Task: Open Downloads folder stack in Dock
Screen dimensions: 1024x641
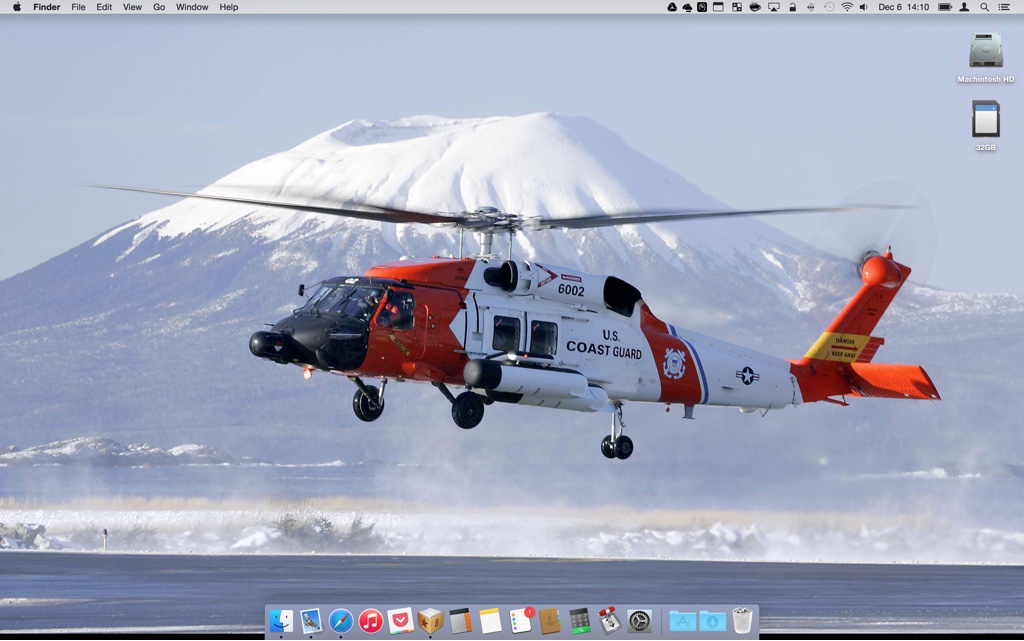Action: (x=712, y=621)
